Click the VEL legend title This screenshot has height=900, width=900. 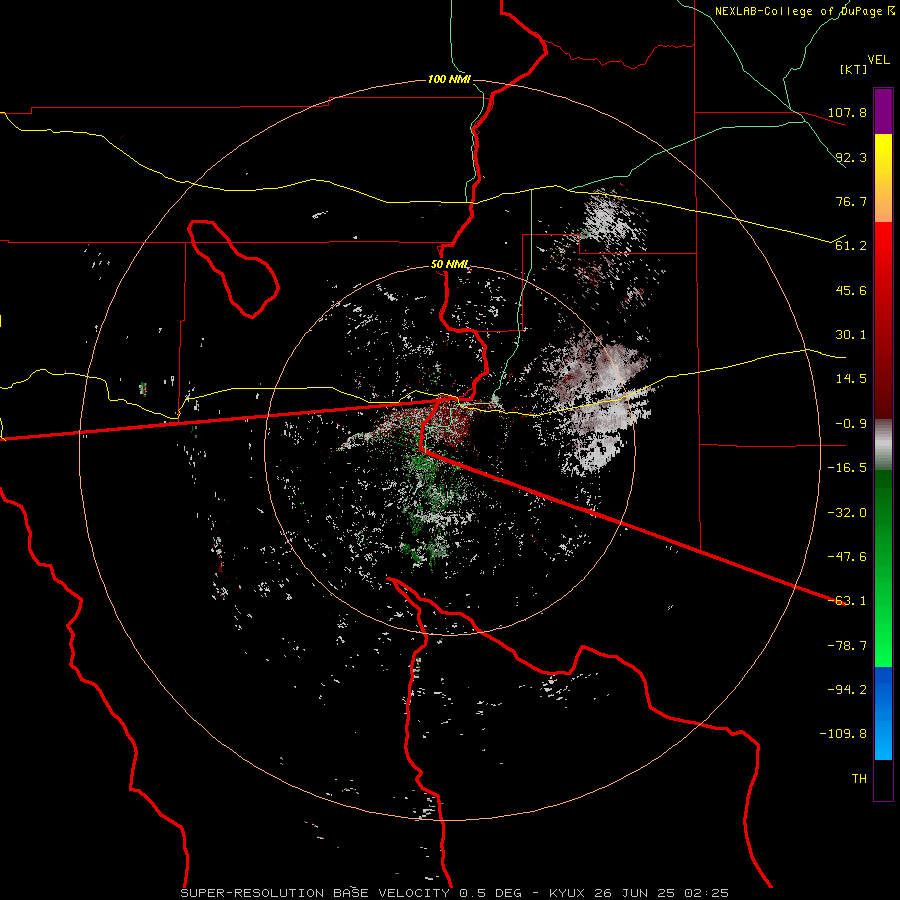878,60
